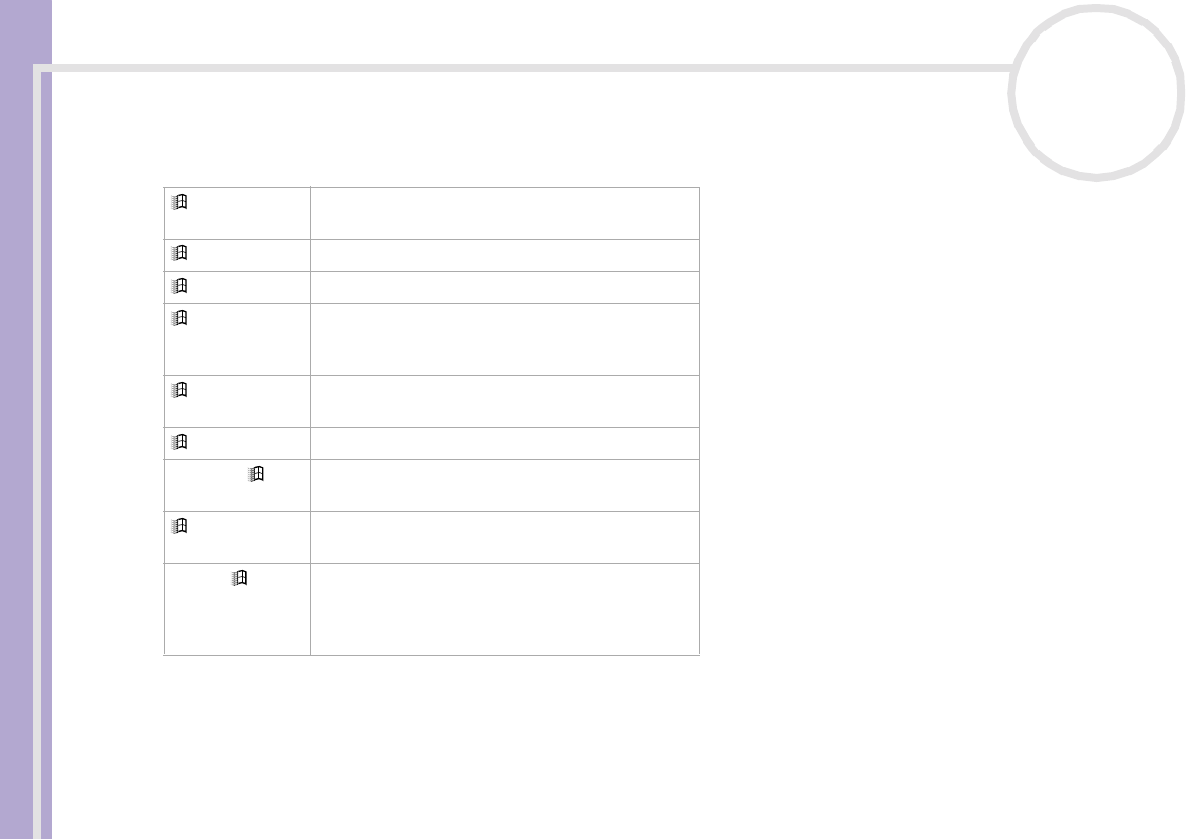Select the Windows key icon in the third row

click(179, 286)
